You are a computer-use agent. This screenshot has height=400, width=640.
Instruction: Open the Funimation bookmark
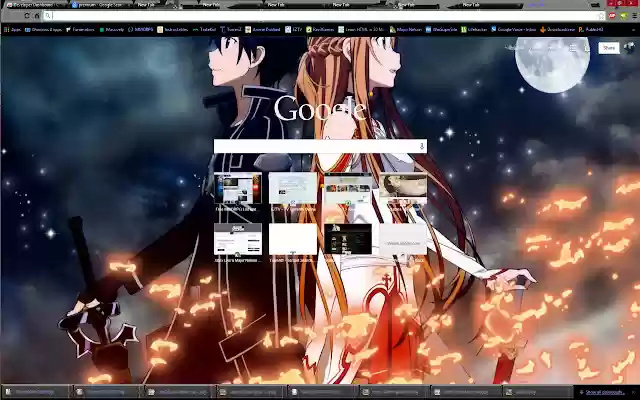(x=80, y=29)
